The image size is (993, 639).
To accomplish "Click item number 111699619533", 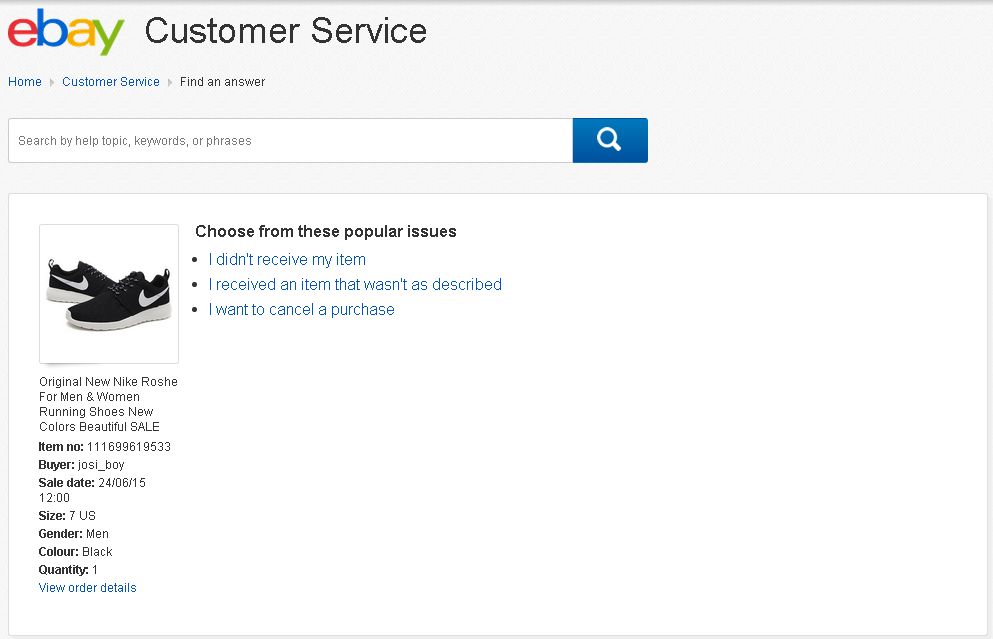I will click(x=129, y=447).
